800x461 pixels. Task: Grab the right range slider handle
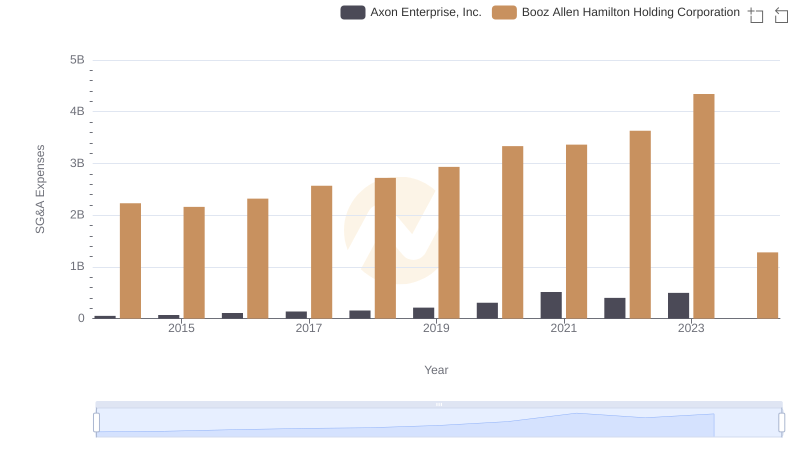781,422
